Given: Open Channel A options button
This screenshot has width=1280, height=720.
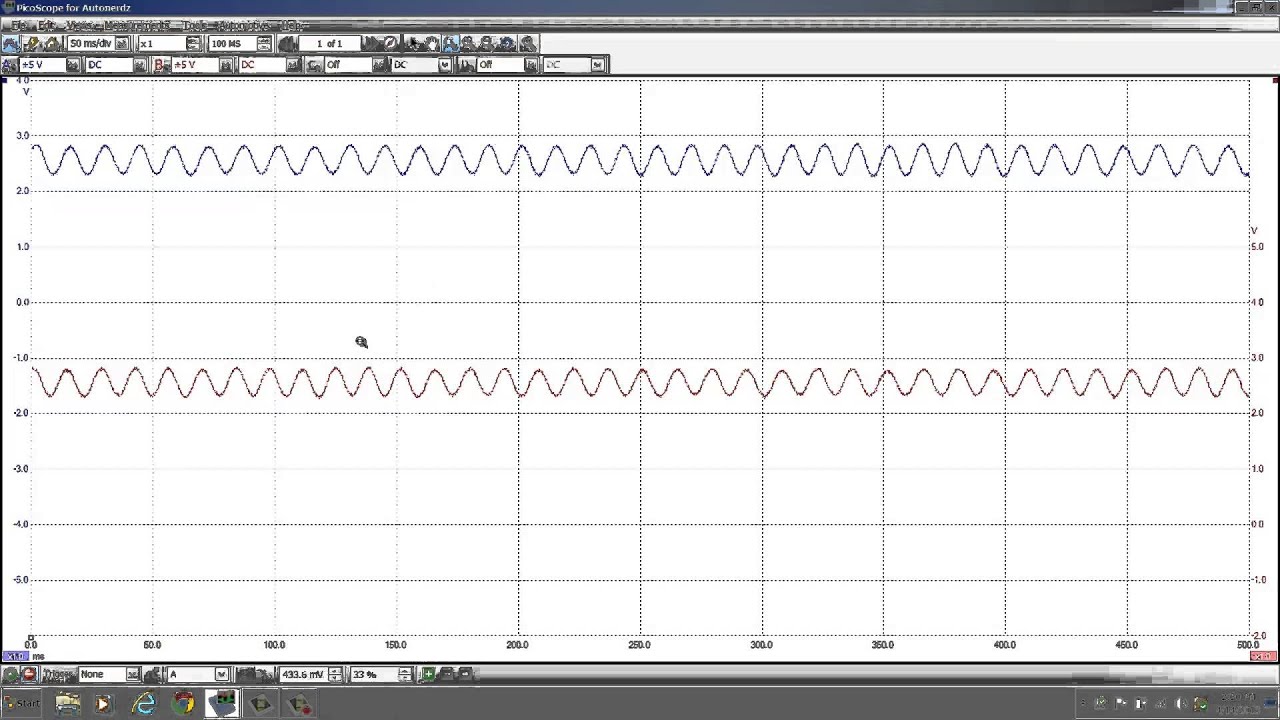Looking at the screenshot, I should [x=9, y=65].
